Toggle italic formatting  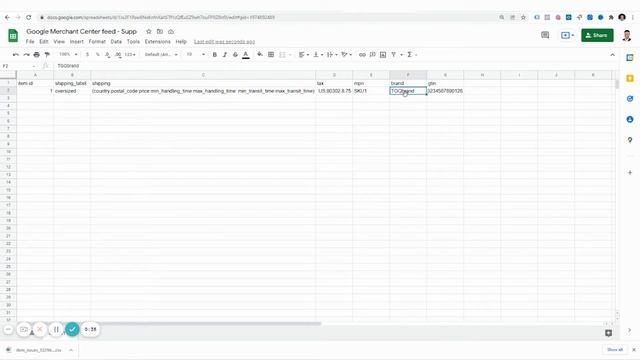click(225, 55)
